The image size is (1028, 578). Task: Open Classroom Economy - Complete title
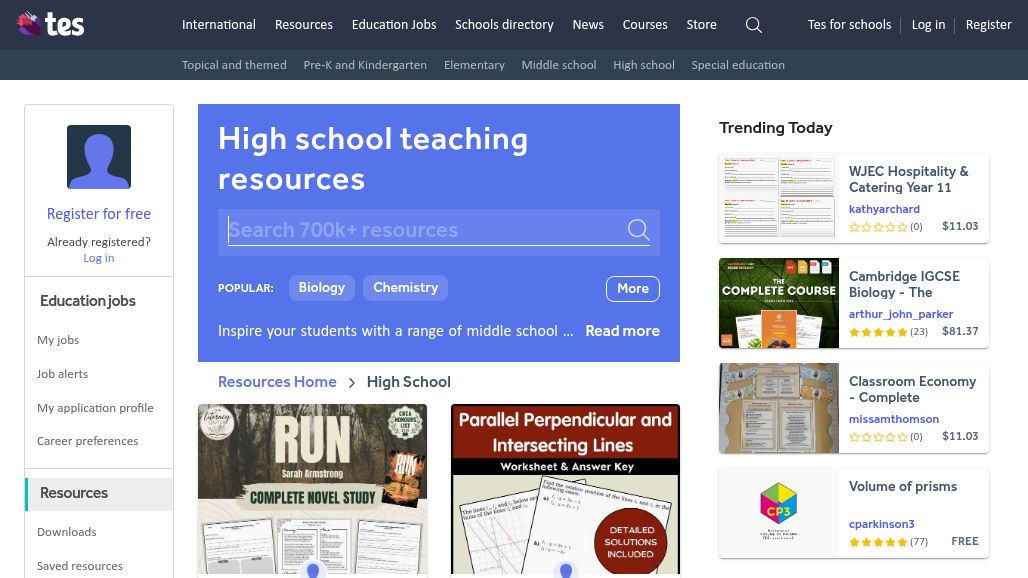912,389
